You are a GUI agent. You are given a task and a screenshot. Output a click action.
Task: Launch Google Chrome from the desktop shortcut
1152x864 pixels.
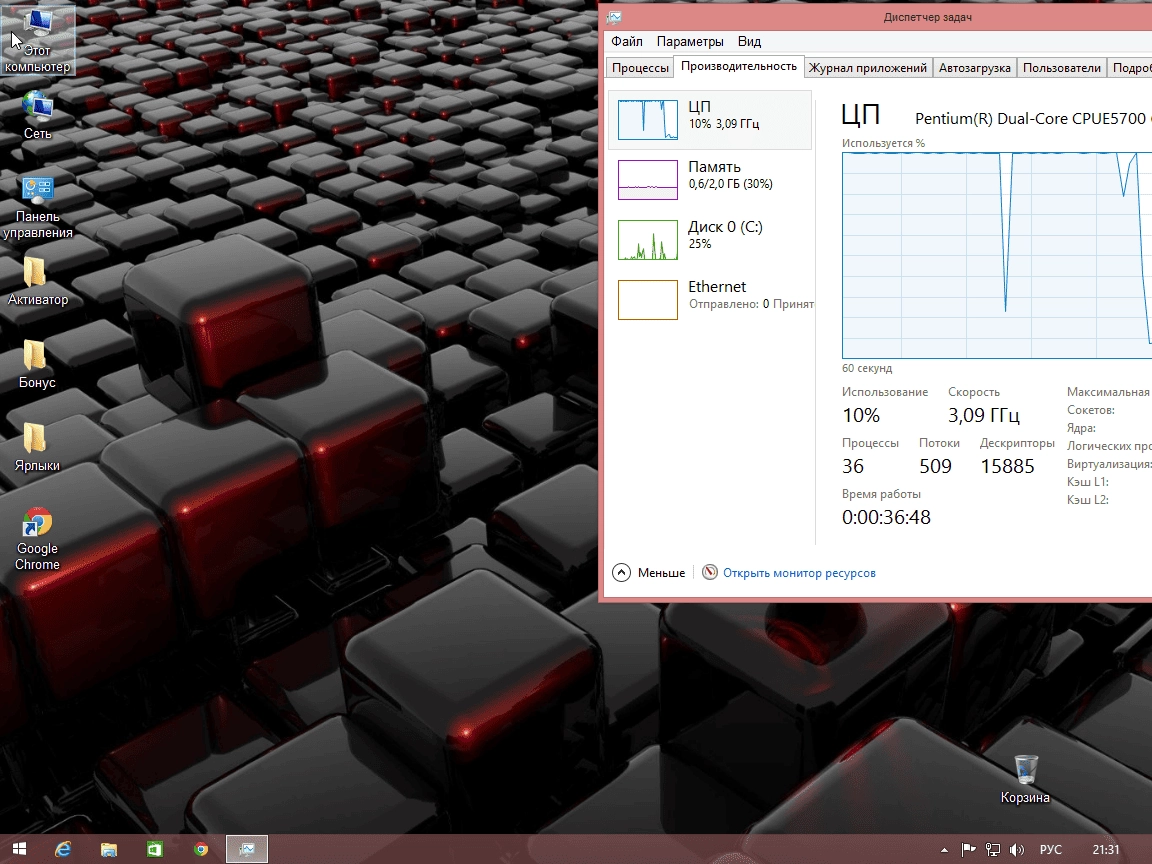pyautogui.click(x=37, y=539)
